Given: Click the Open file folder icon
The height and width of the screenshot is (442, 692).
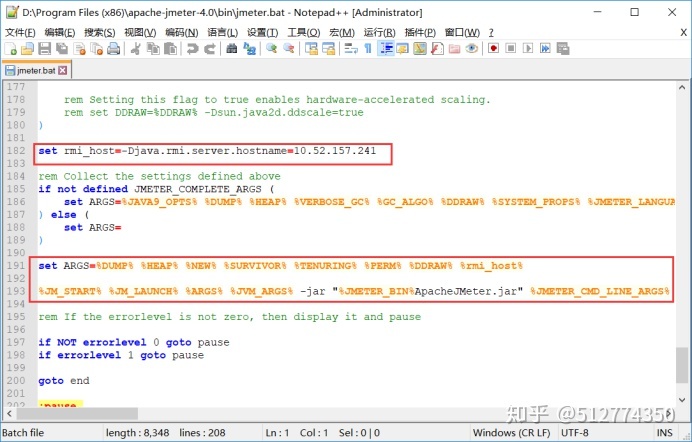Looking at the screenshot, I should pos(27,49).
